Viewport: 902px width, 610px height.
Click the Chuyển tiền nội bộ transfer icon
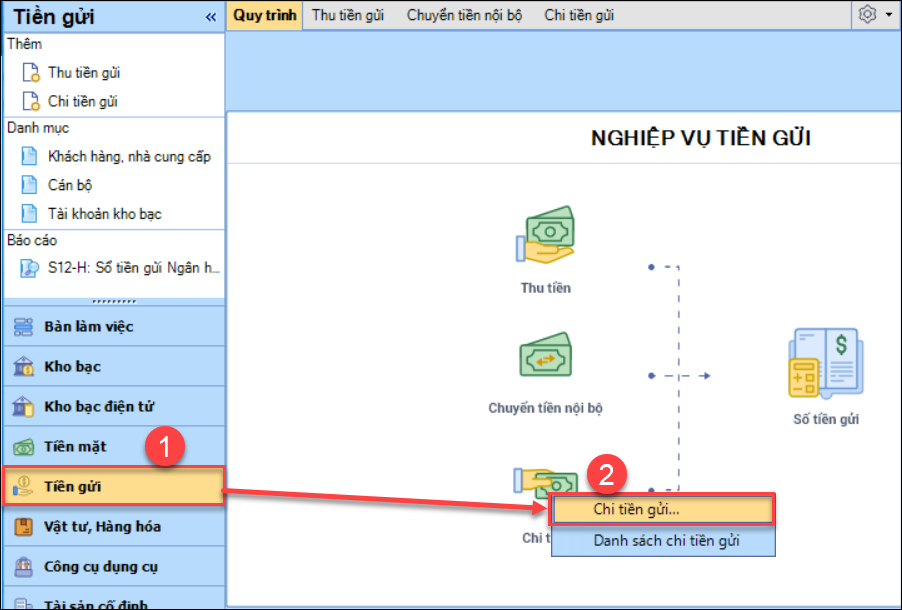click(545, 357)
